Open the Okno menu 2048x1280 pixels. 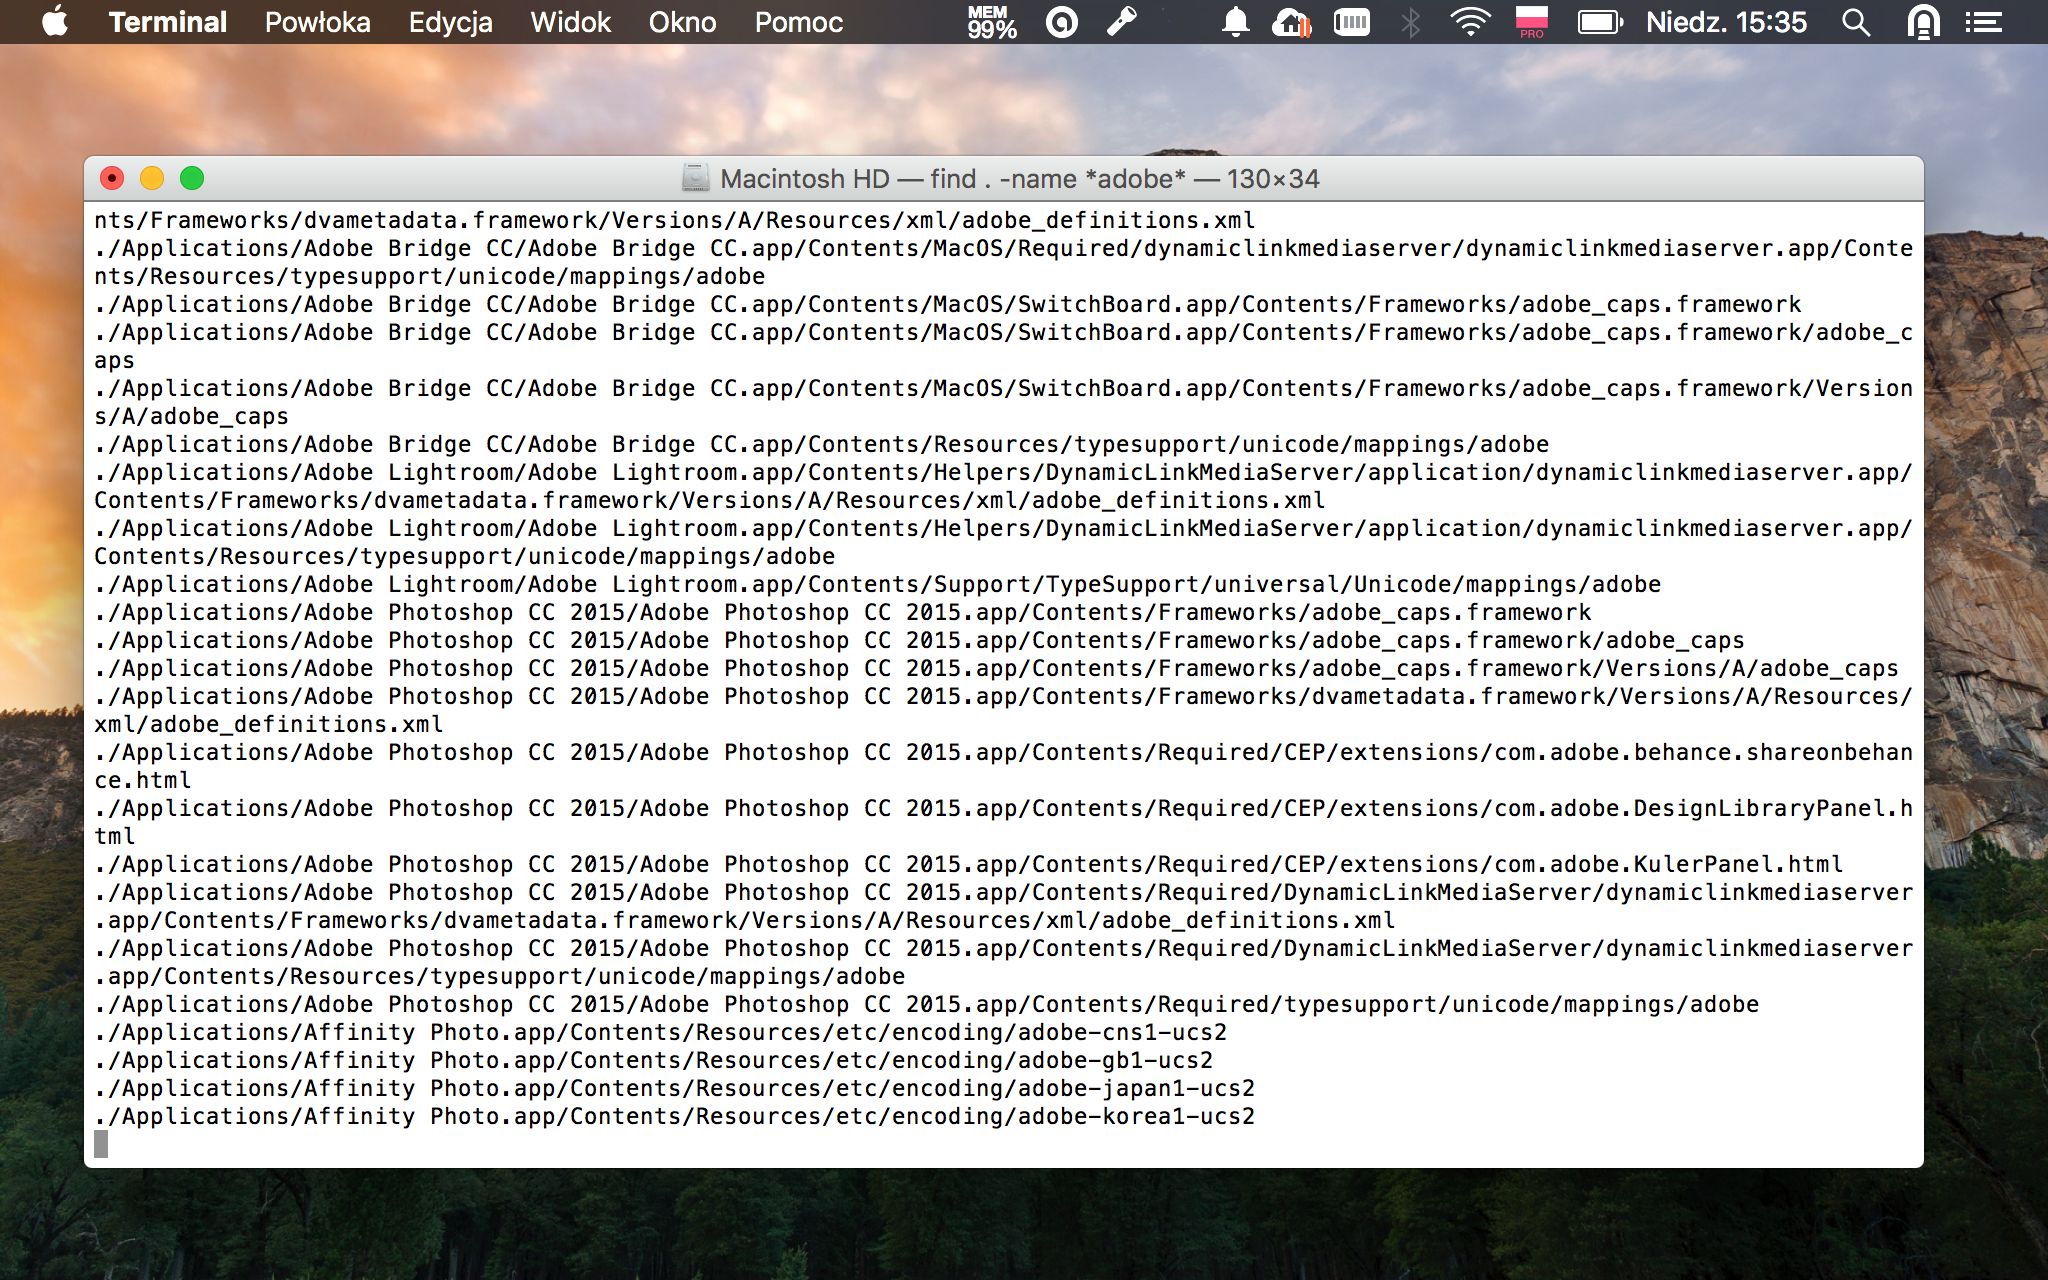[682, 22]
